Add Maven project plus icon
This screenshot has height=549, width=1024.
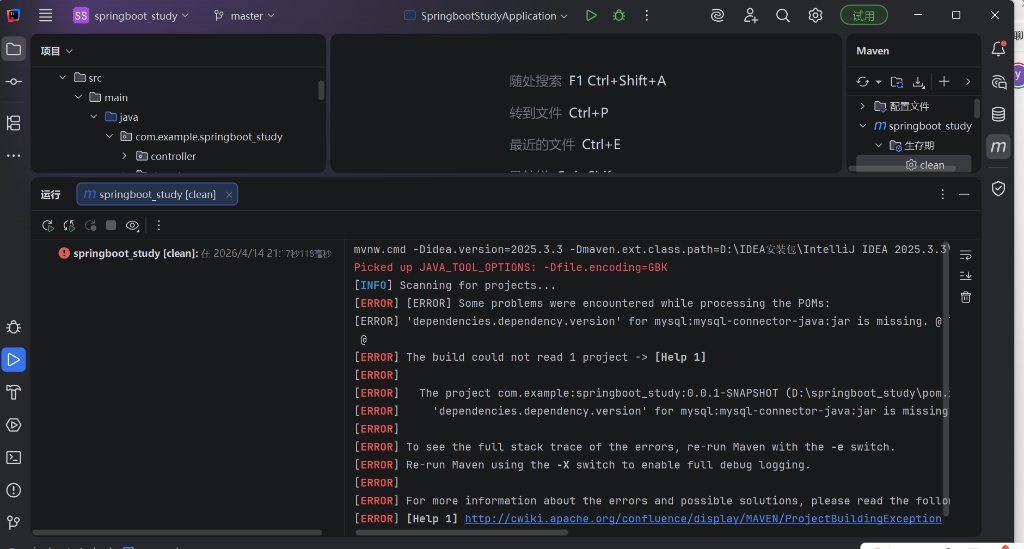(x=944, y=82)
